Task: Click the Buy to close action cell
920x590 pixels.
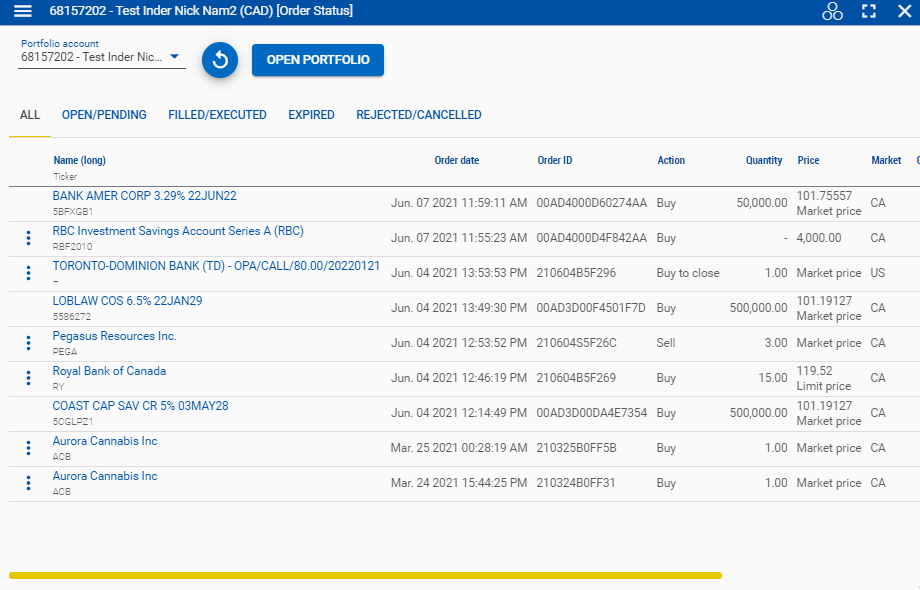Action: point(688,273)
